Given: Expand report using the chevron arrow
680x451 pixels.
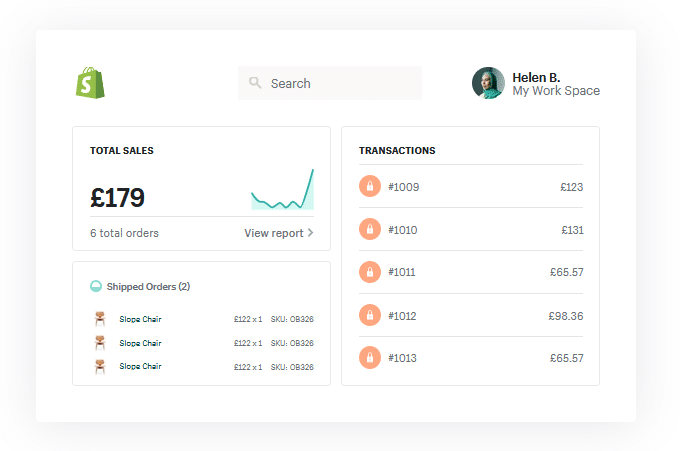Looking at the screenshot, I should (x=311, y=233).
